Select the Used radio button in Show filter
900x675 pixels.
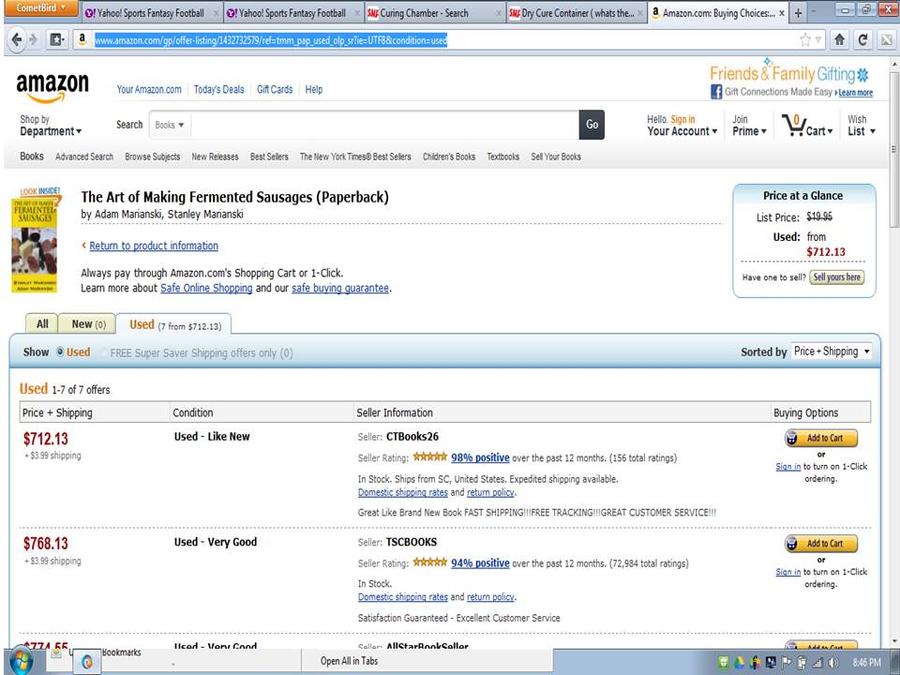60,352
